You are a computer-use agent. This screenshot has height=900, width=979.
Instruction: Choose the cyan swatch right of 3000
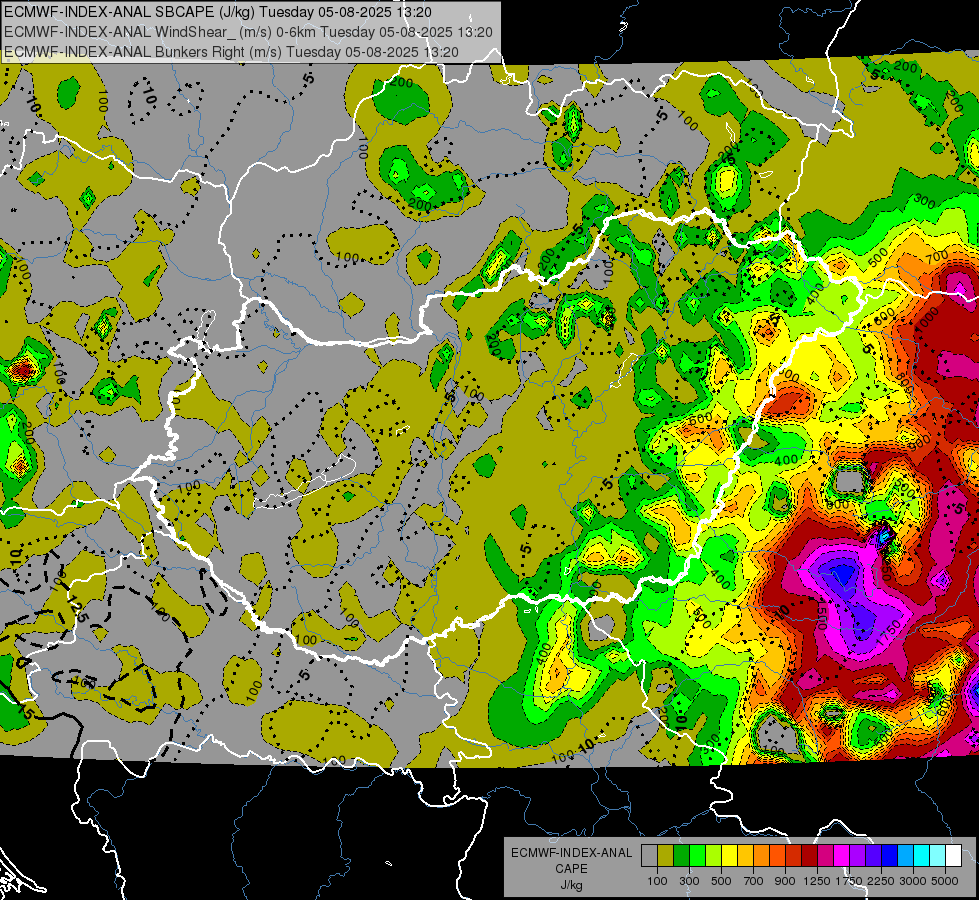922,856
